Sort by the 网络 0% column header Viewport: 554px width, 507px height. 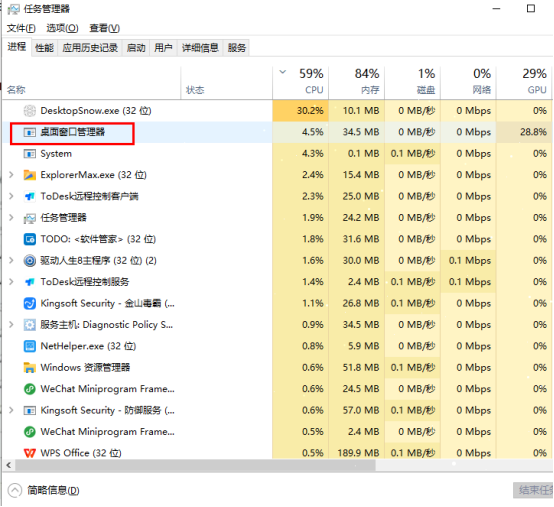[x=468, y=83]
